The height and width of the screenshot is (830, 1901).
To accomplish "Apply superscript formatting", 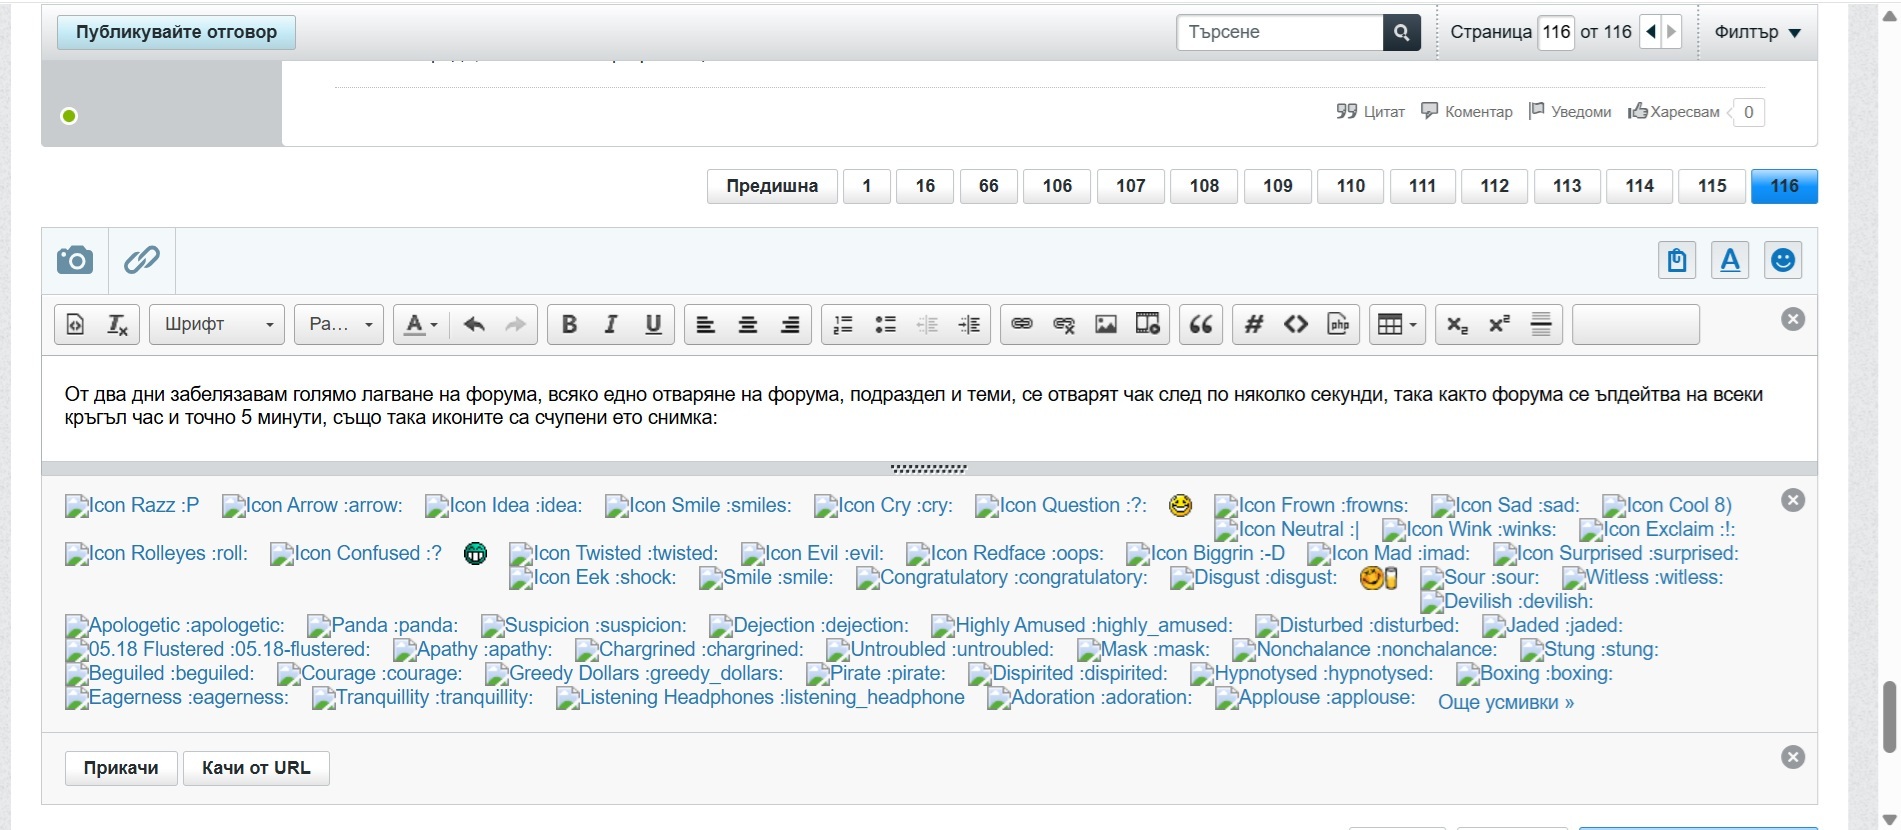I will tap(1499, 324).
